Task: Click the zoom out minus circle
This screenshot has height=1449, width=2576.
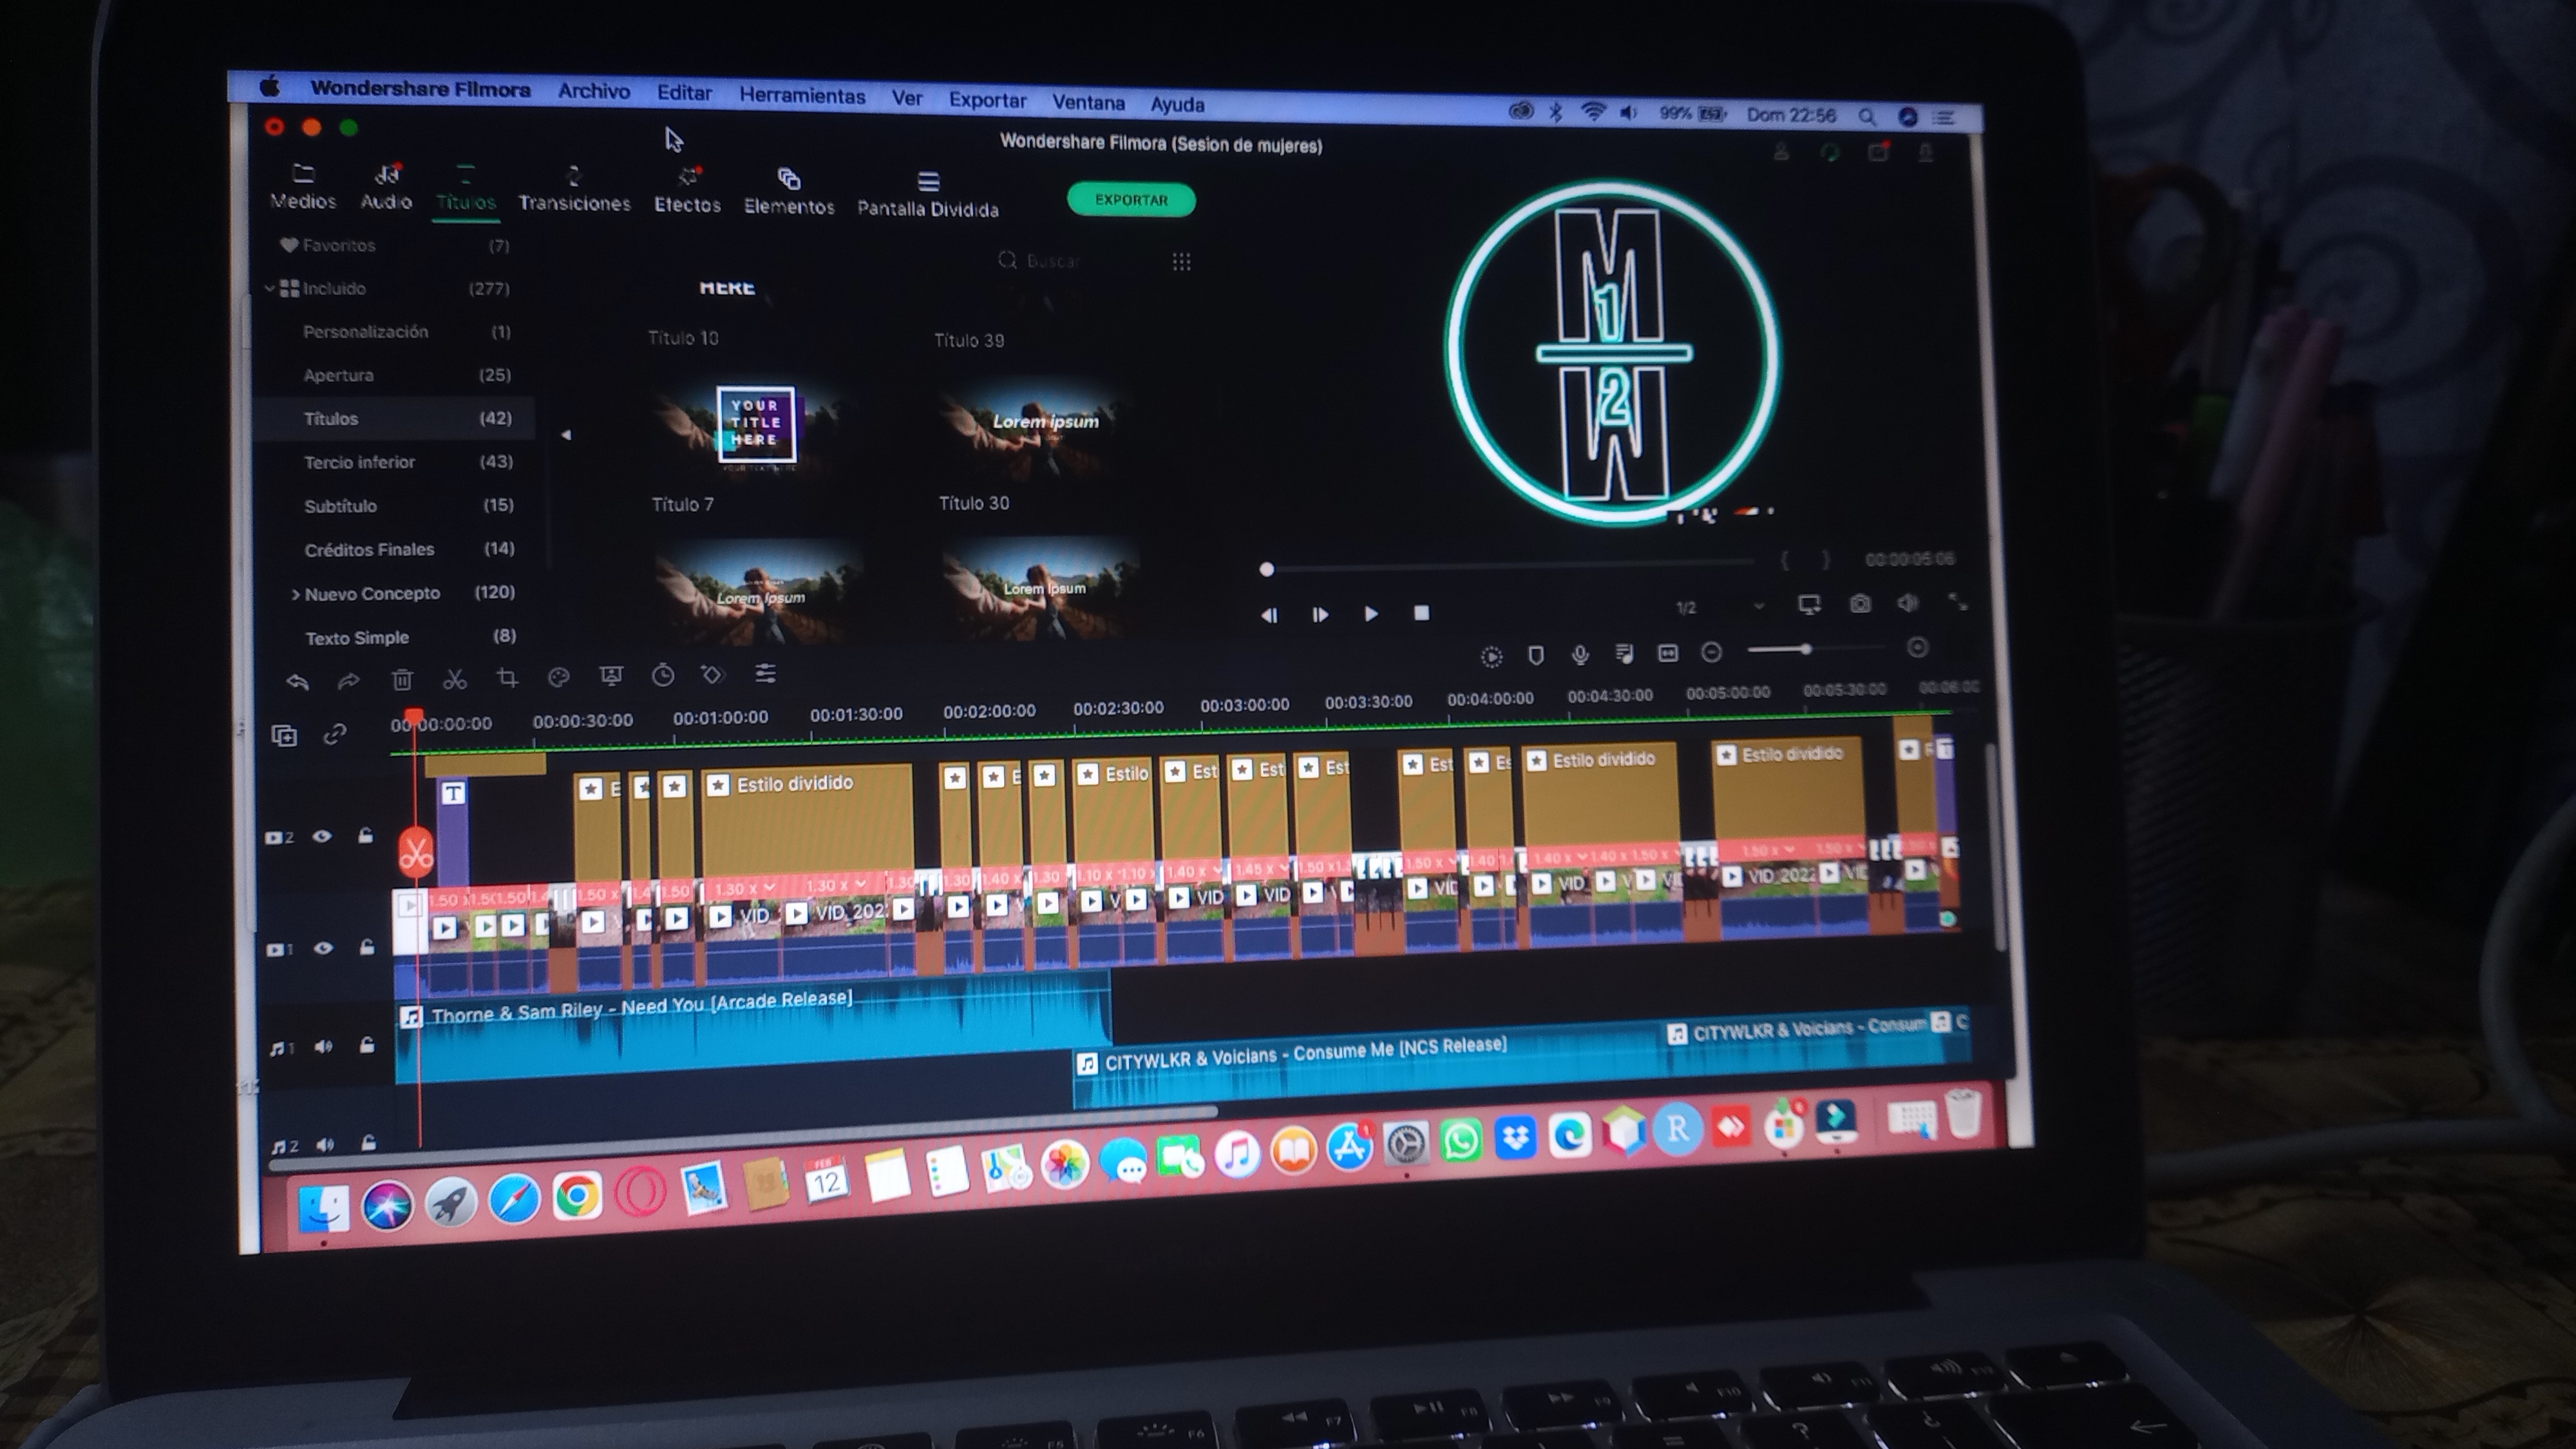Action: click(x=1712, y=652)
